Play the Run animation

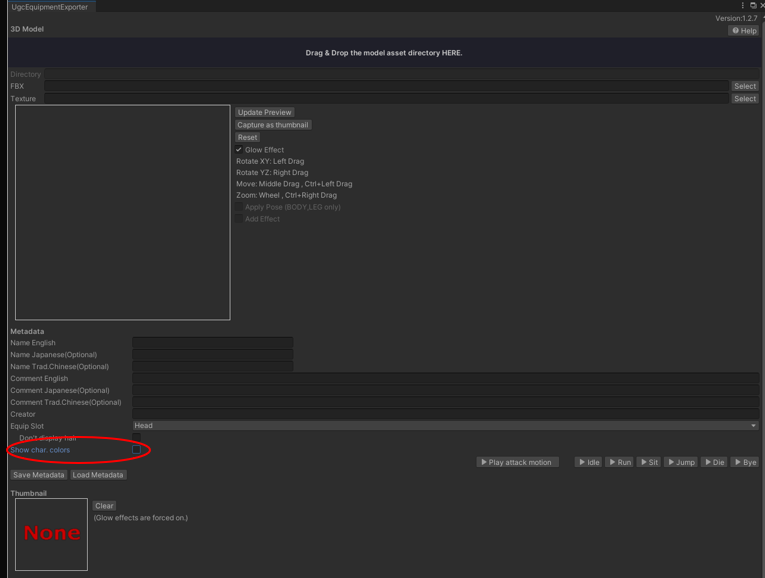619,463
